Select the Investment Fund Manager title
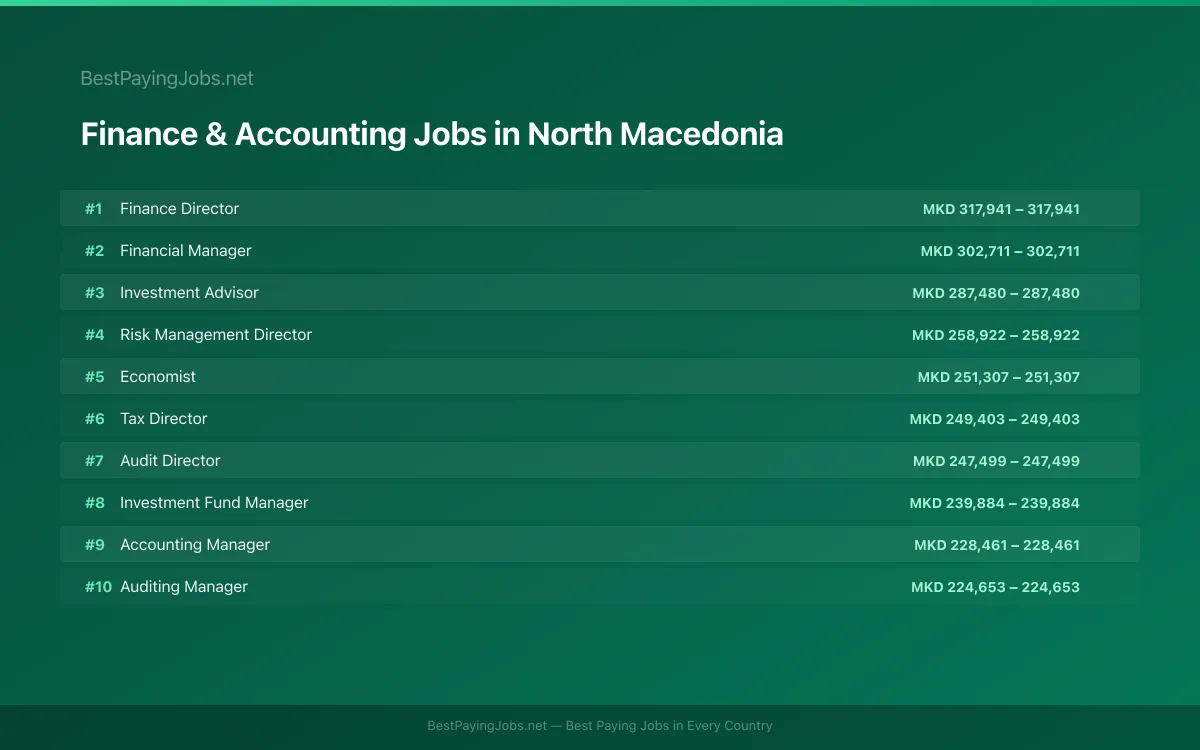 tap(214, 502)
